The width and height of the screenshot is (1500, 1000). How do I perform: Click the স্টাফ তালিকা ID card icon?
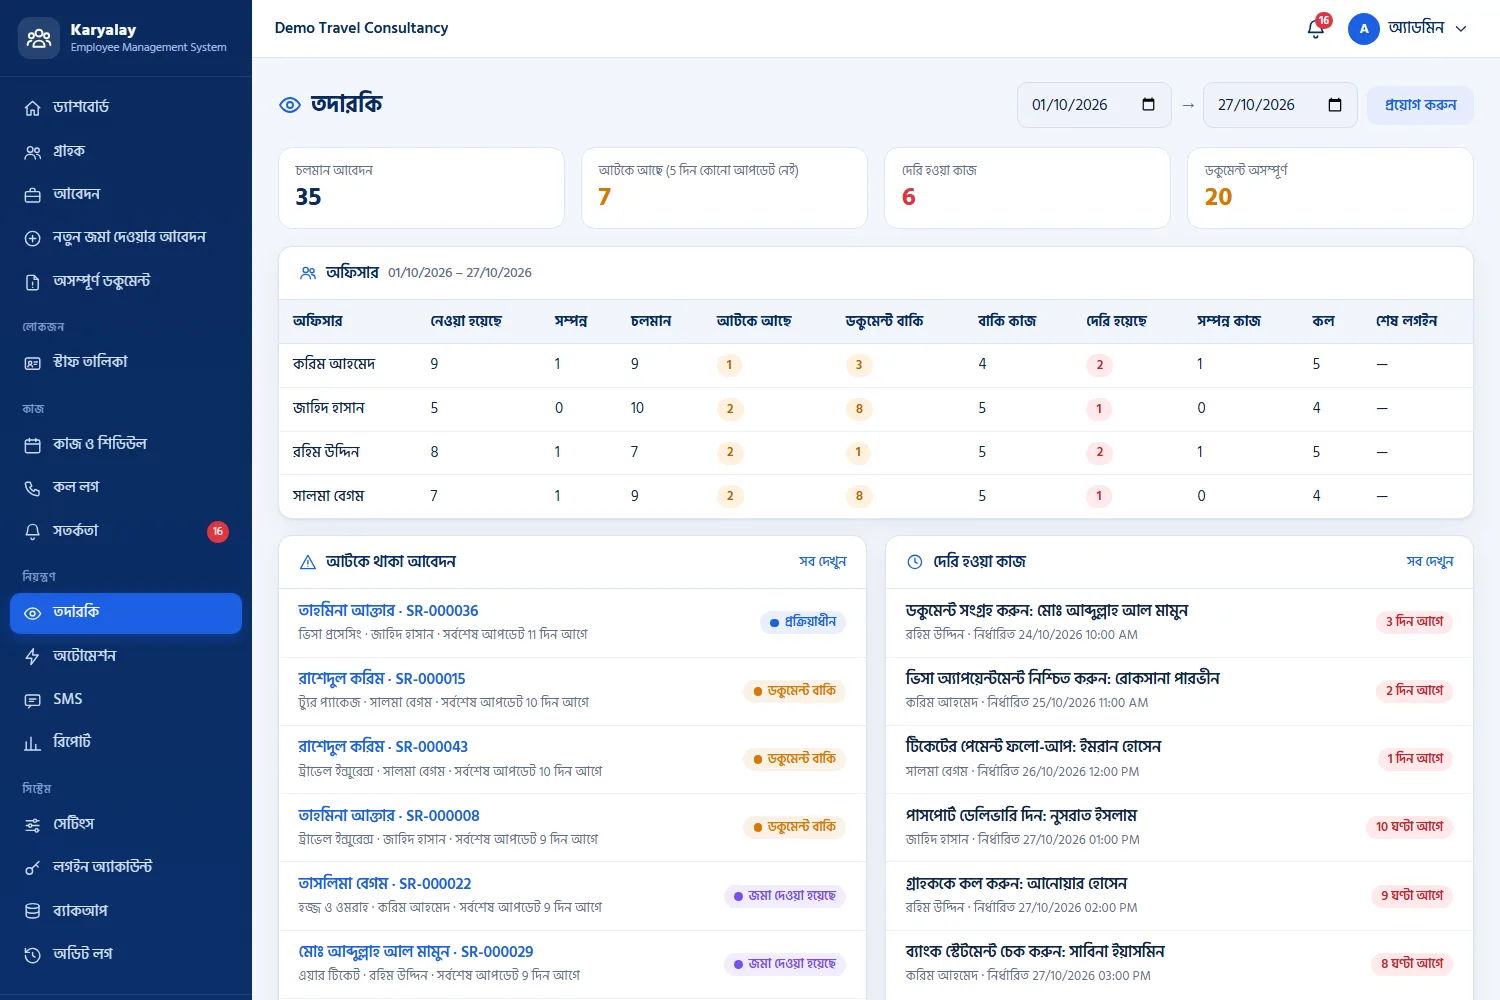point(33,363)
